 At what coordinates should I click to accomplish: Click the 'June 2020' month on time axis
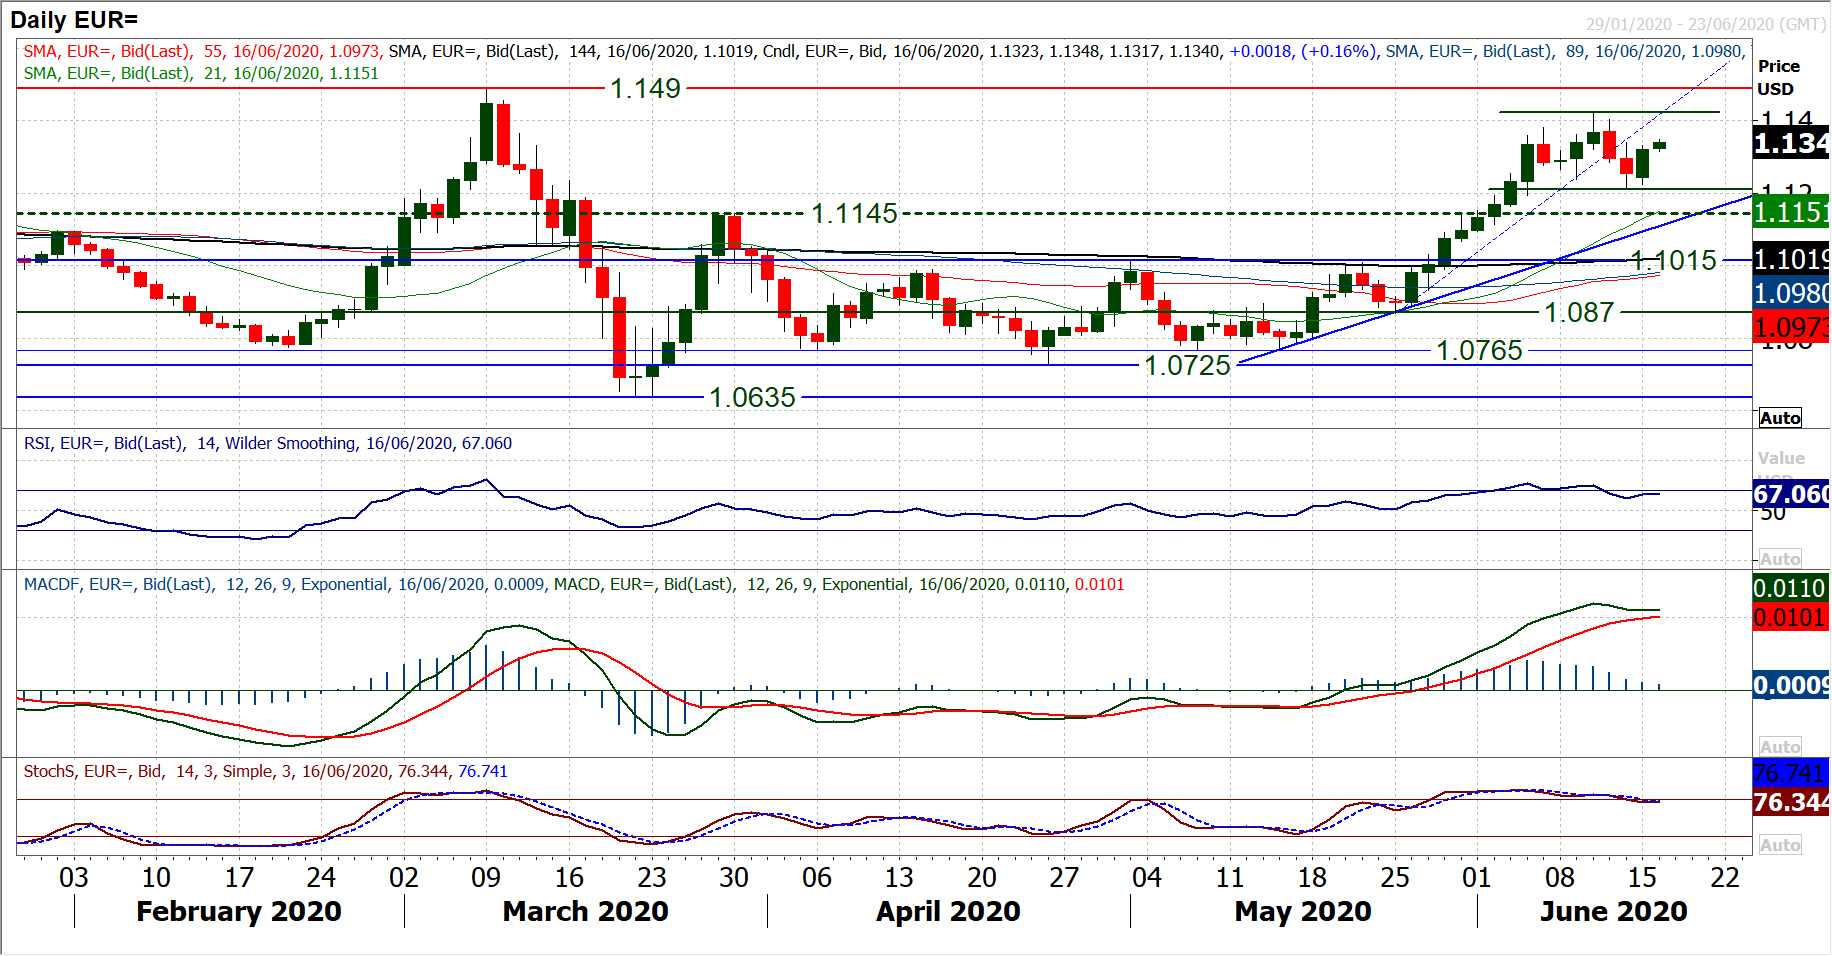(x=1613, y=911)
